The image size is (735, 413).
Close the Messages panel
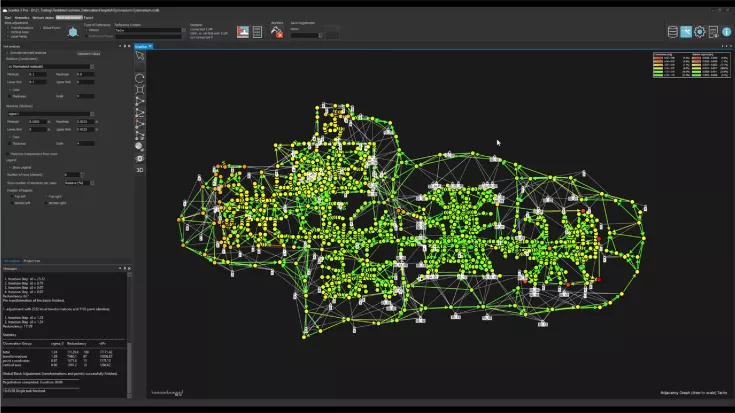129,269
